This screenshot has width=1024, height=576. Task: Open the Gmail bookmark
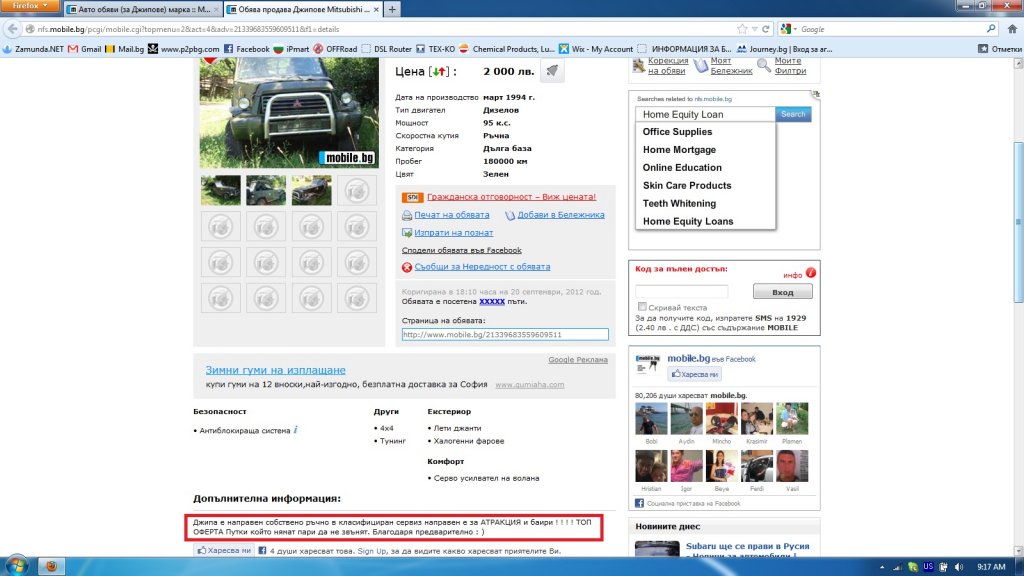tap(85, 49)
